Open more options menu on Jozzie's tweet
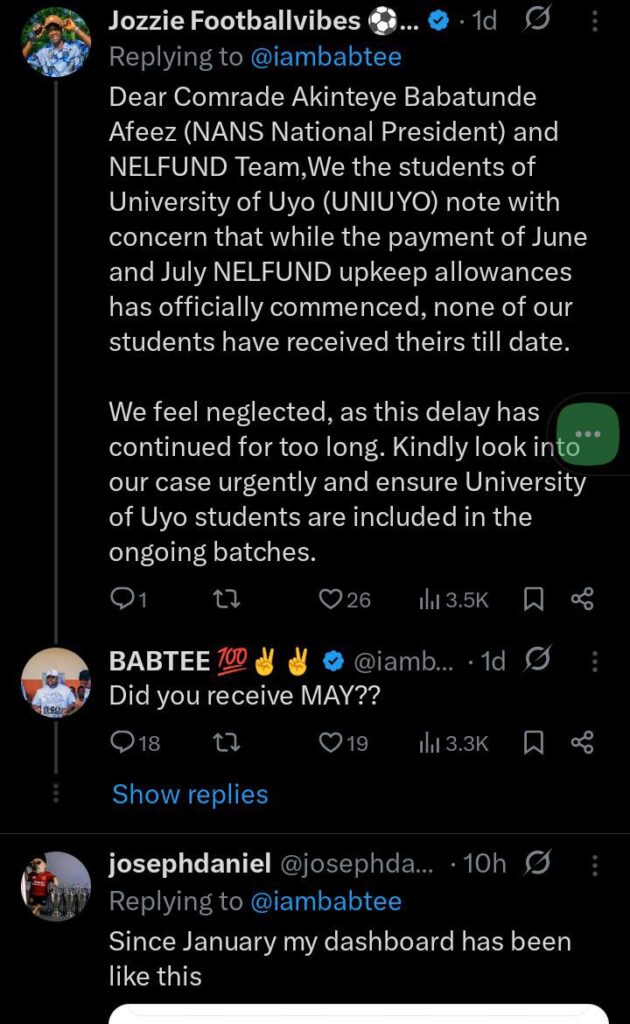 click(594, 21)
